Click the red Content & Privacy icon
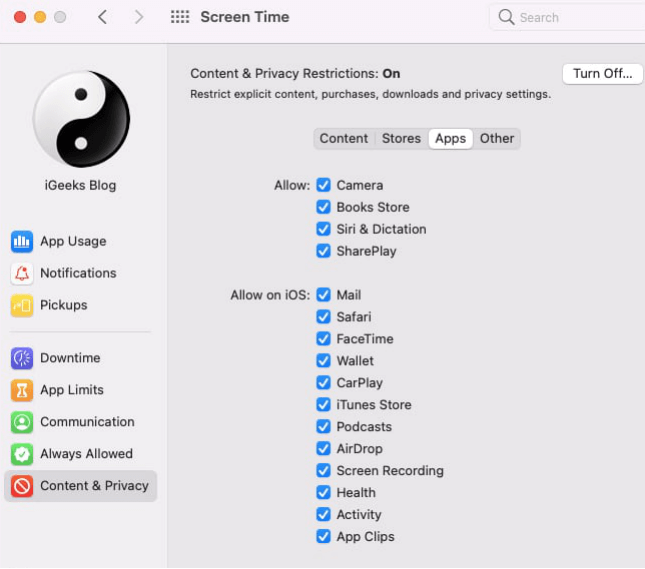The width and height of the screenshot is (645, 569). coord(22,486)
